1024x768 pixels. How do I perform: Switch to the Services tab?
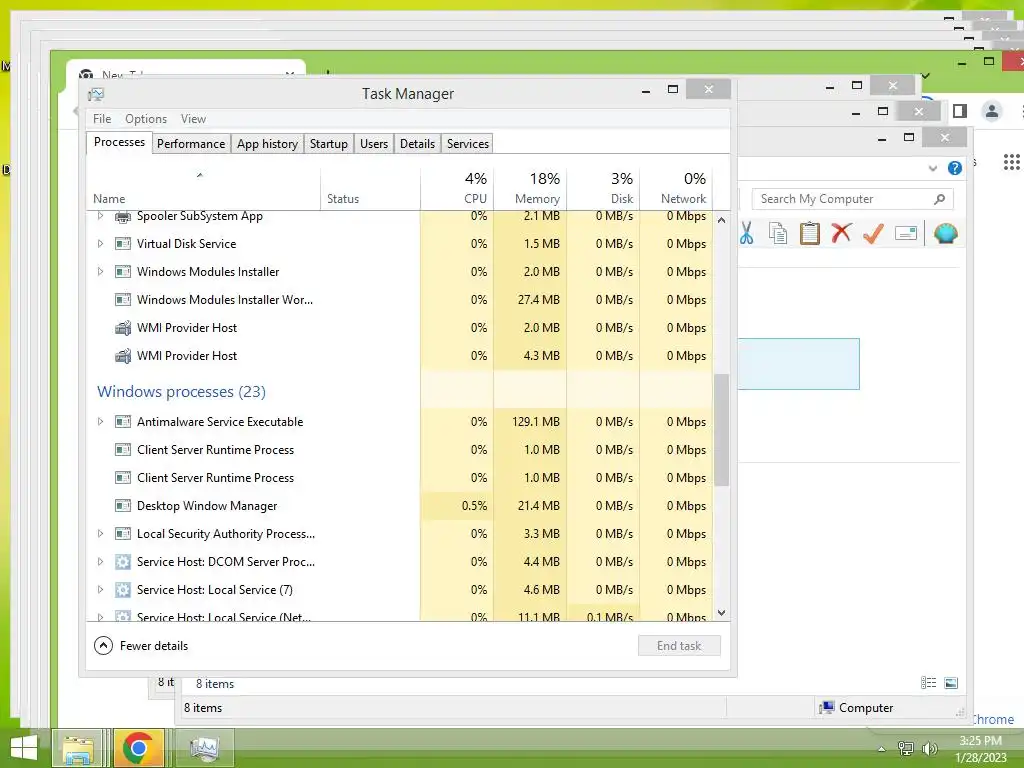tap(468, 144)
